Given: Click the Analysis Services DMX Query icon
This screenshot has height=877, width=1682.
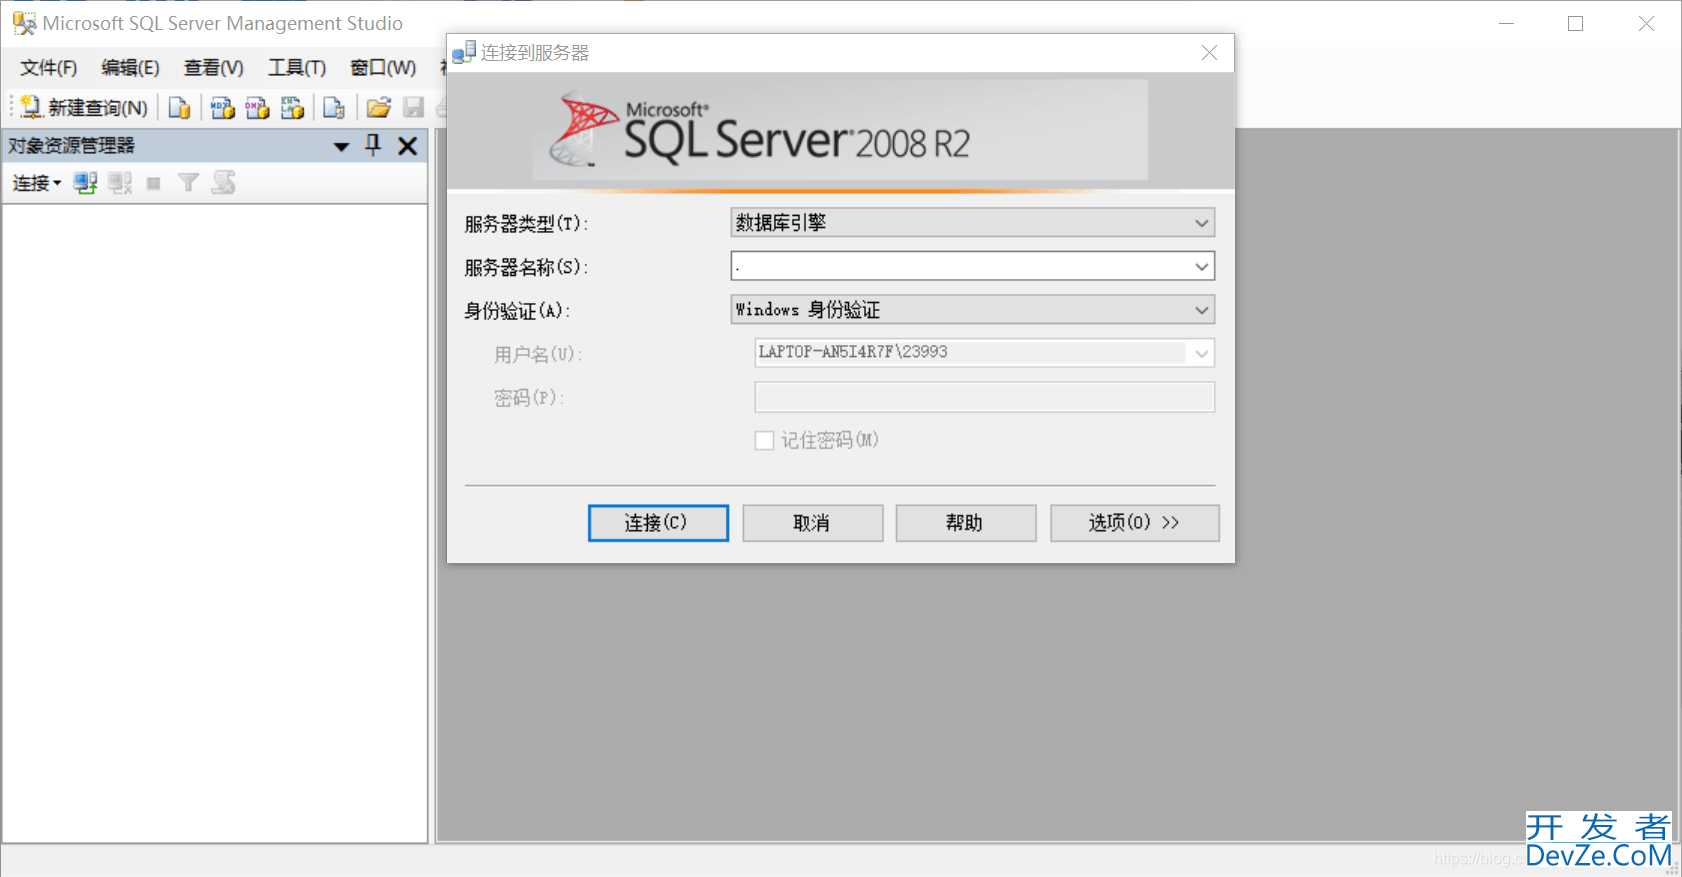Looking at the screenshot, I should click(257, 107).
